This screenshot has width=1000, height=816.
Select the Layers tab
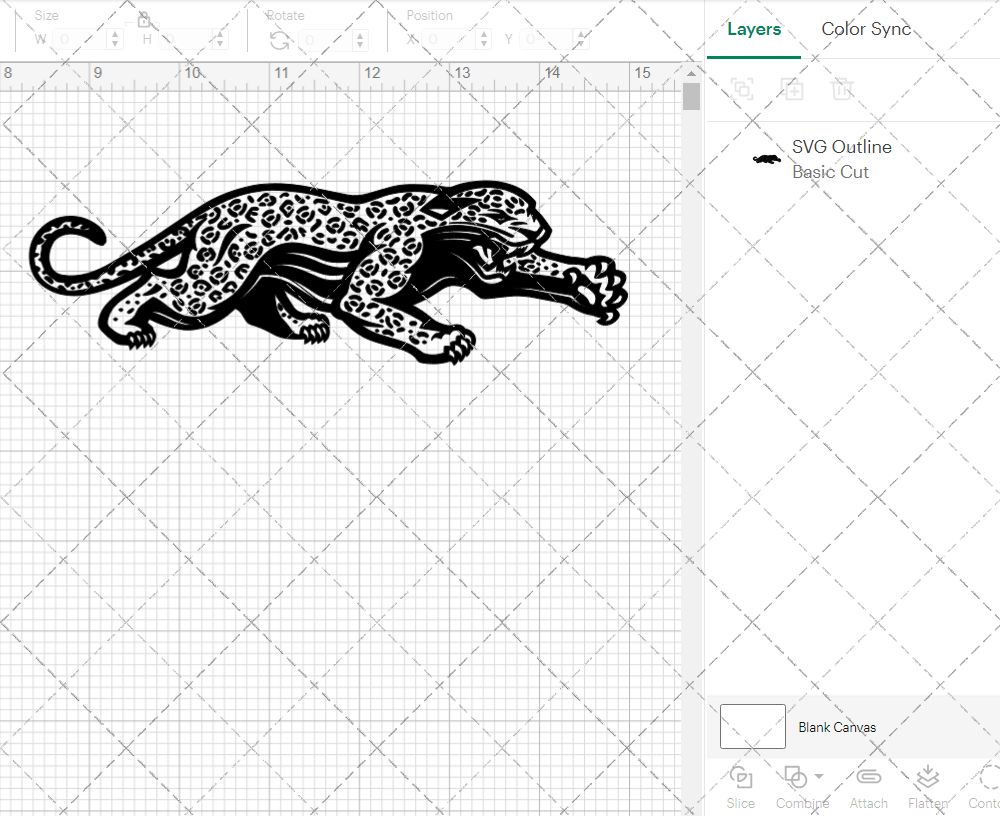pos(754,29)
